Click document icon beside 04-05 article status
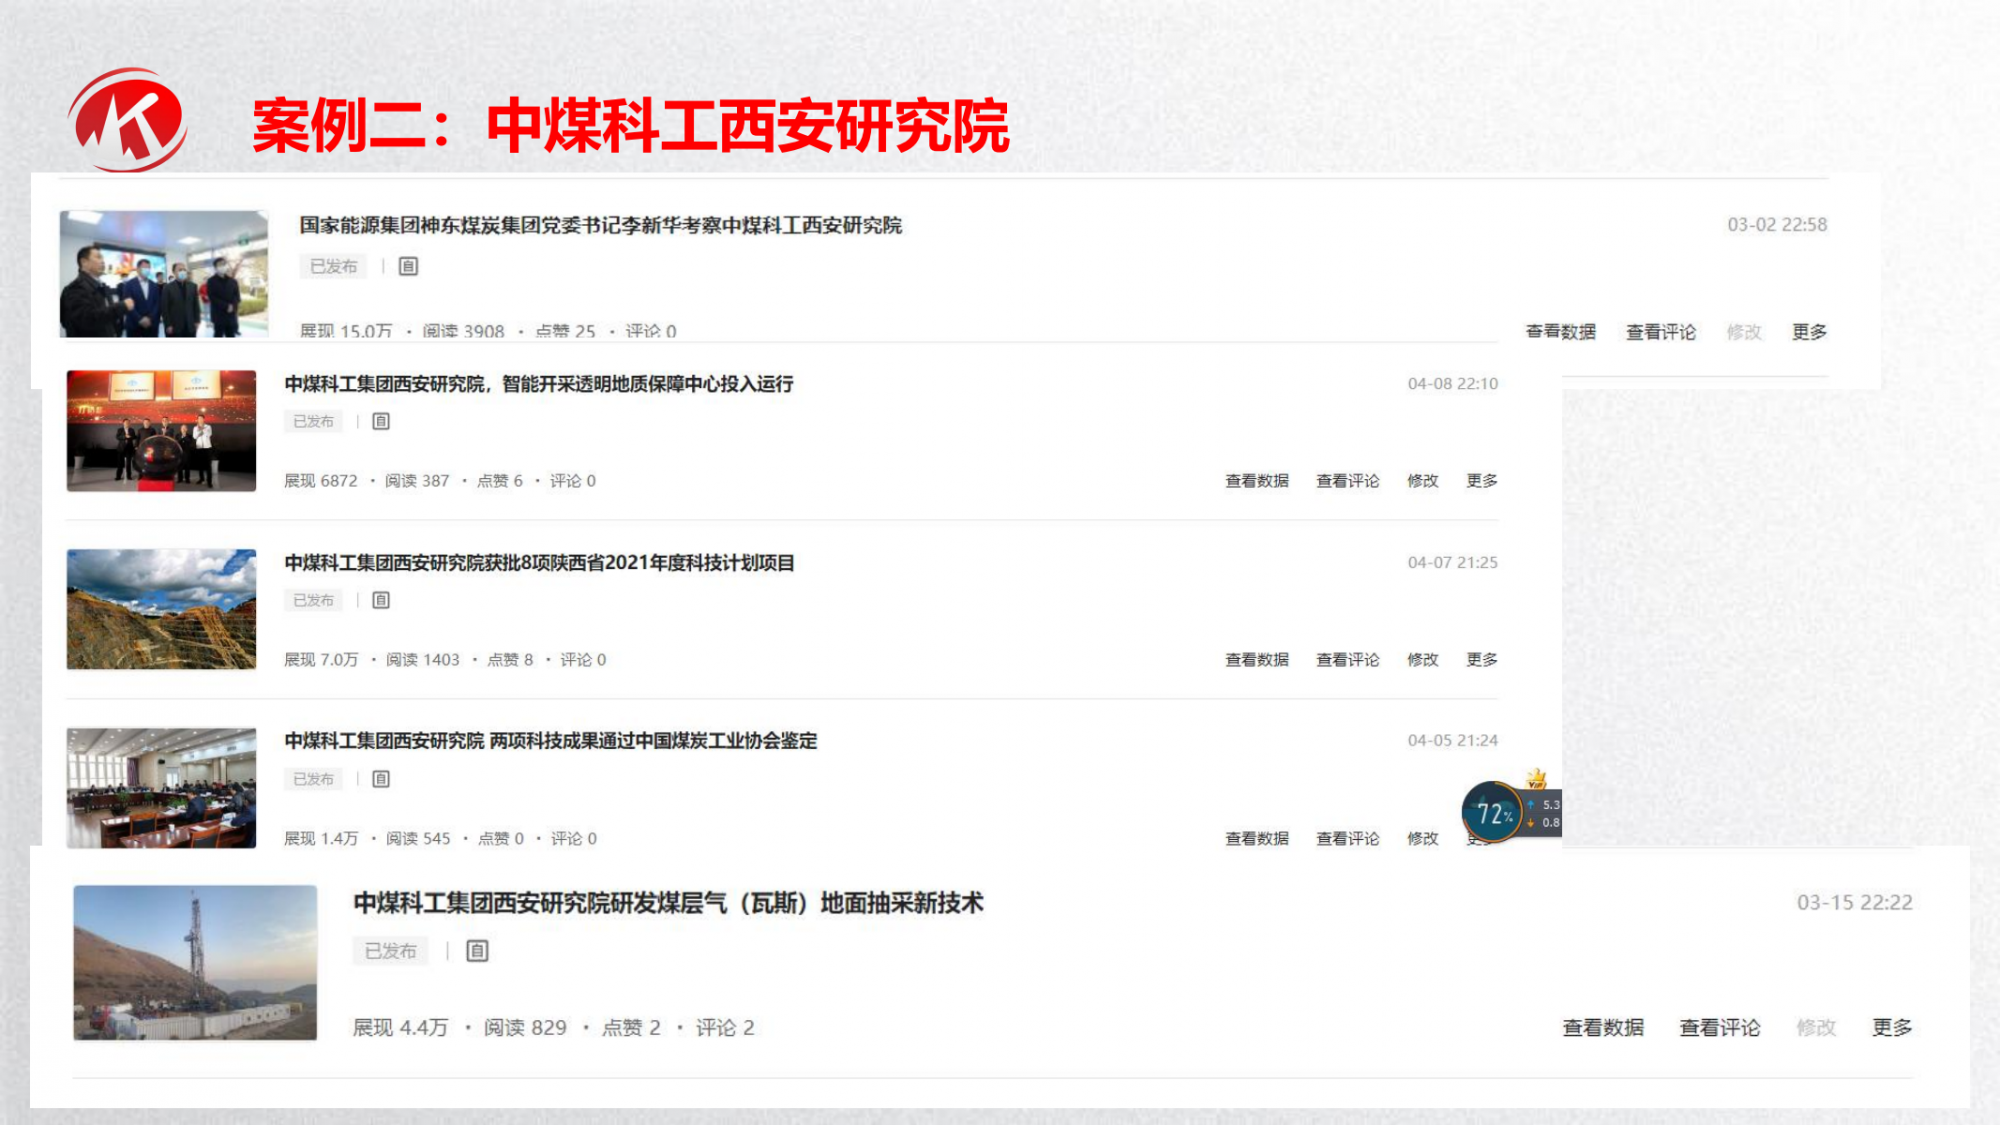Screen dimensions: 2000x1125 [381, 779]
